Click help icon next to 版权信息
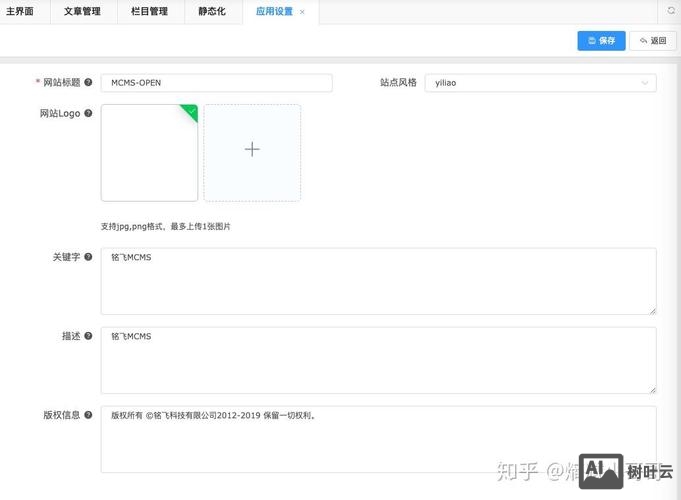The image size is (681, 500). (x=88, y=415)
